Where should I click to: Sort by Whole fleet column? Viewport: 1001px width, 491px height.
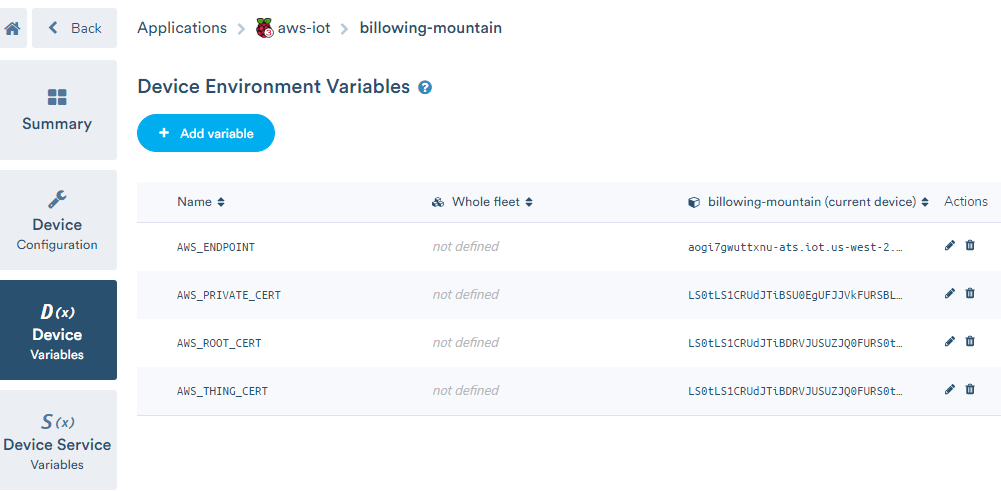pyautogui.click(x=491, y=202)
